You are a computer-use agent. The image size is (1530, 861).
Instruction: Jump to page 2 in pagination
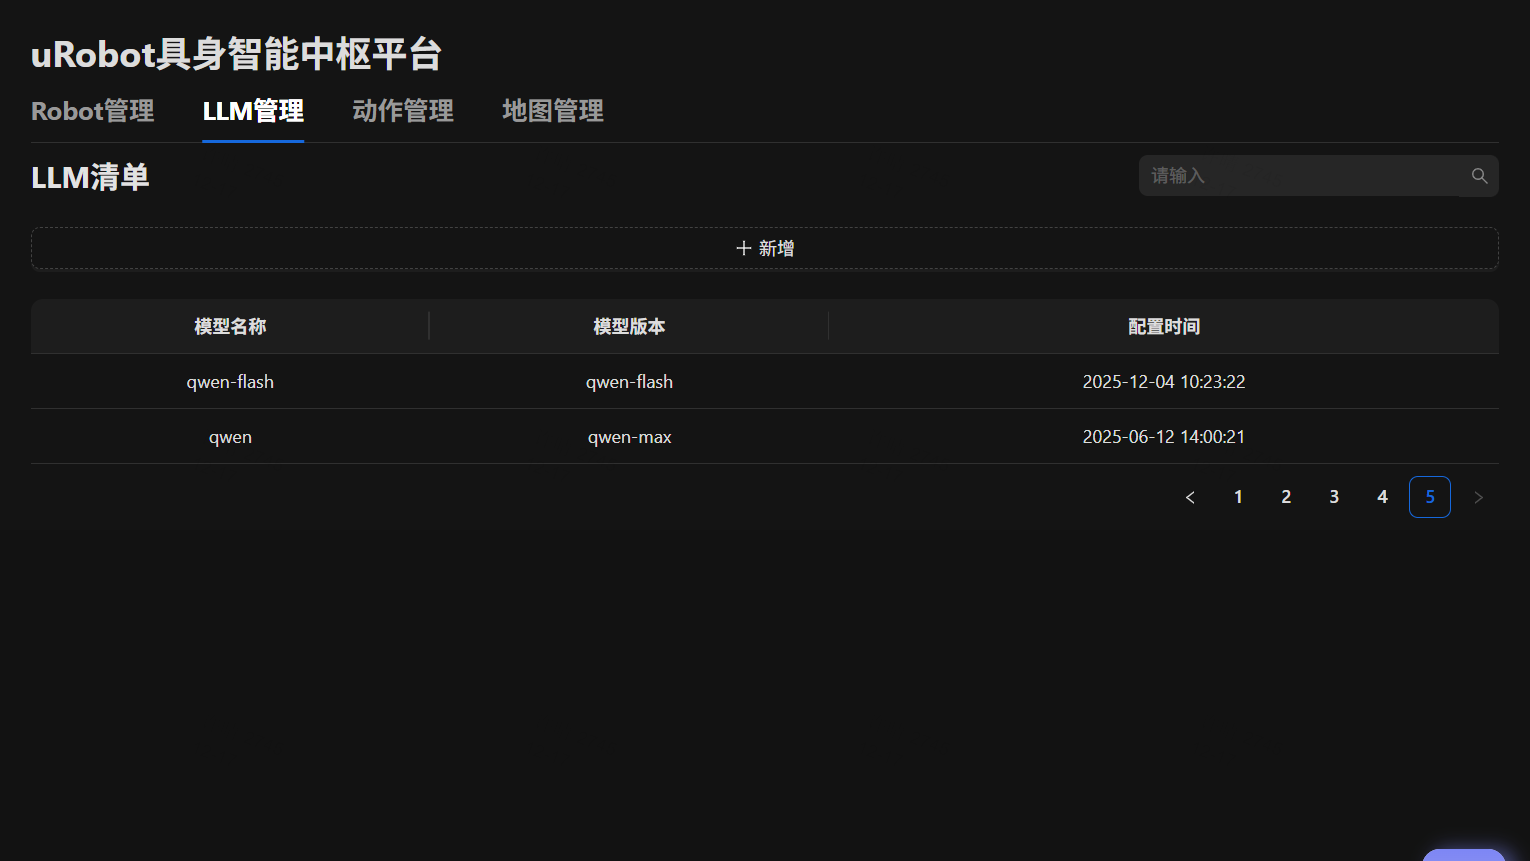tap(1286, 497)
